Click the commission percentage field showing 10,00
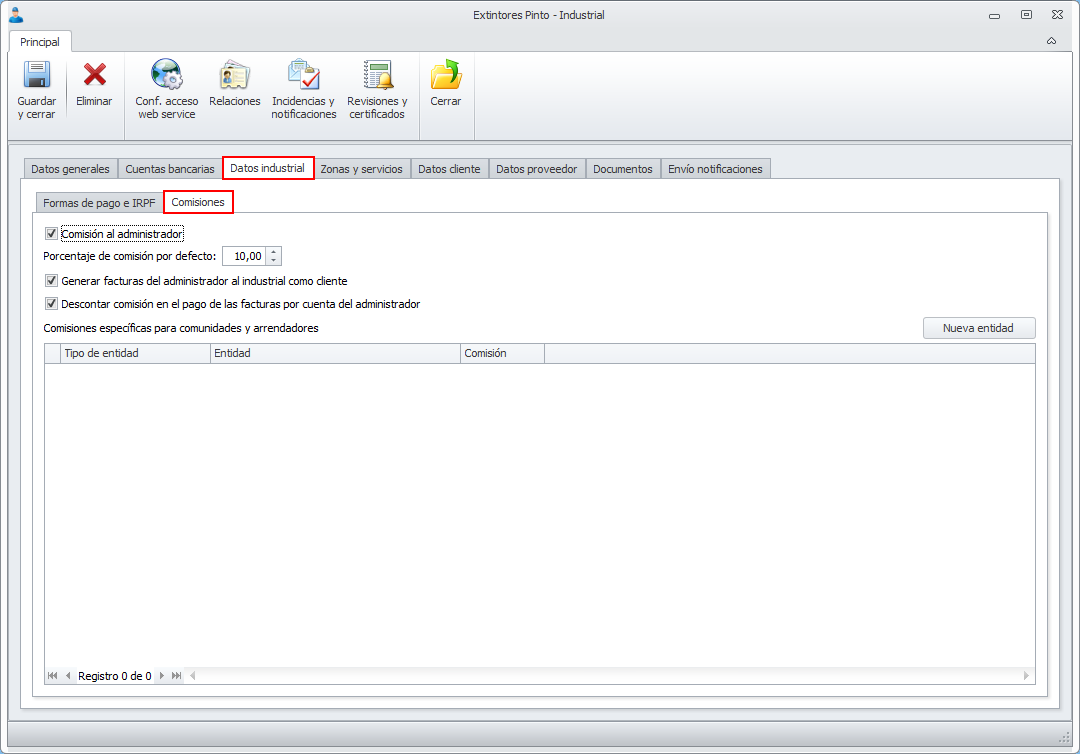Screen dimensions: 1080x754 click(245, 256)
